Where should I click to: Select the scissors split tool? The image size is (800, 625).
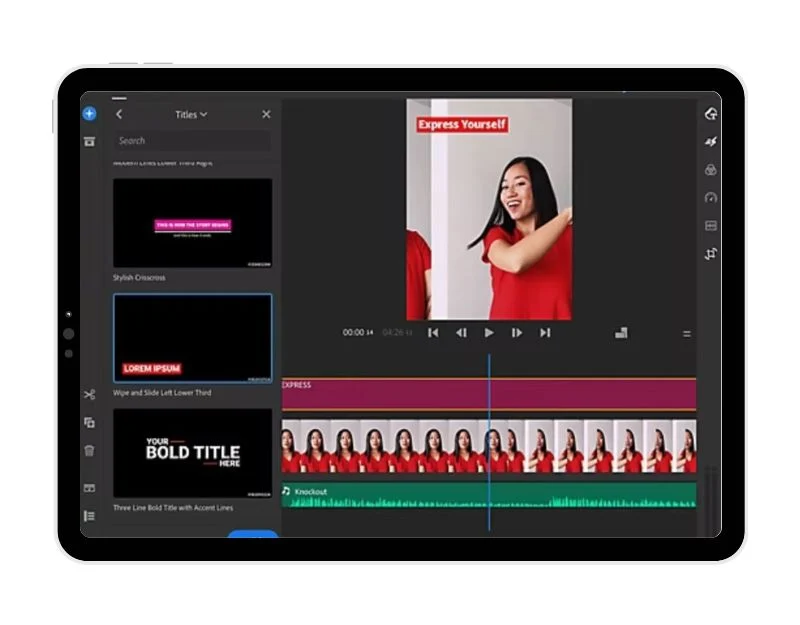[x=89, y=395]
